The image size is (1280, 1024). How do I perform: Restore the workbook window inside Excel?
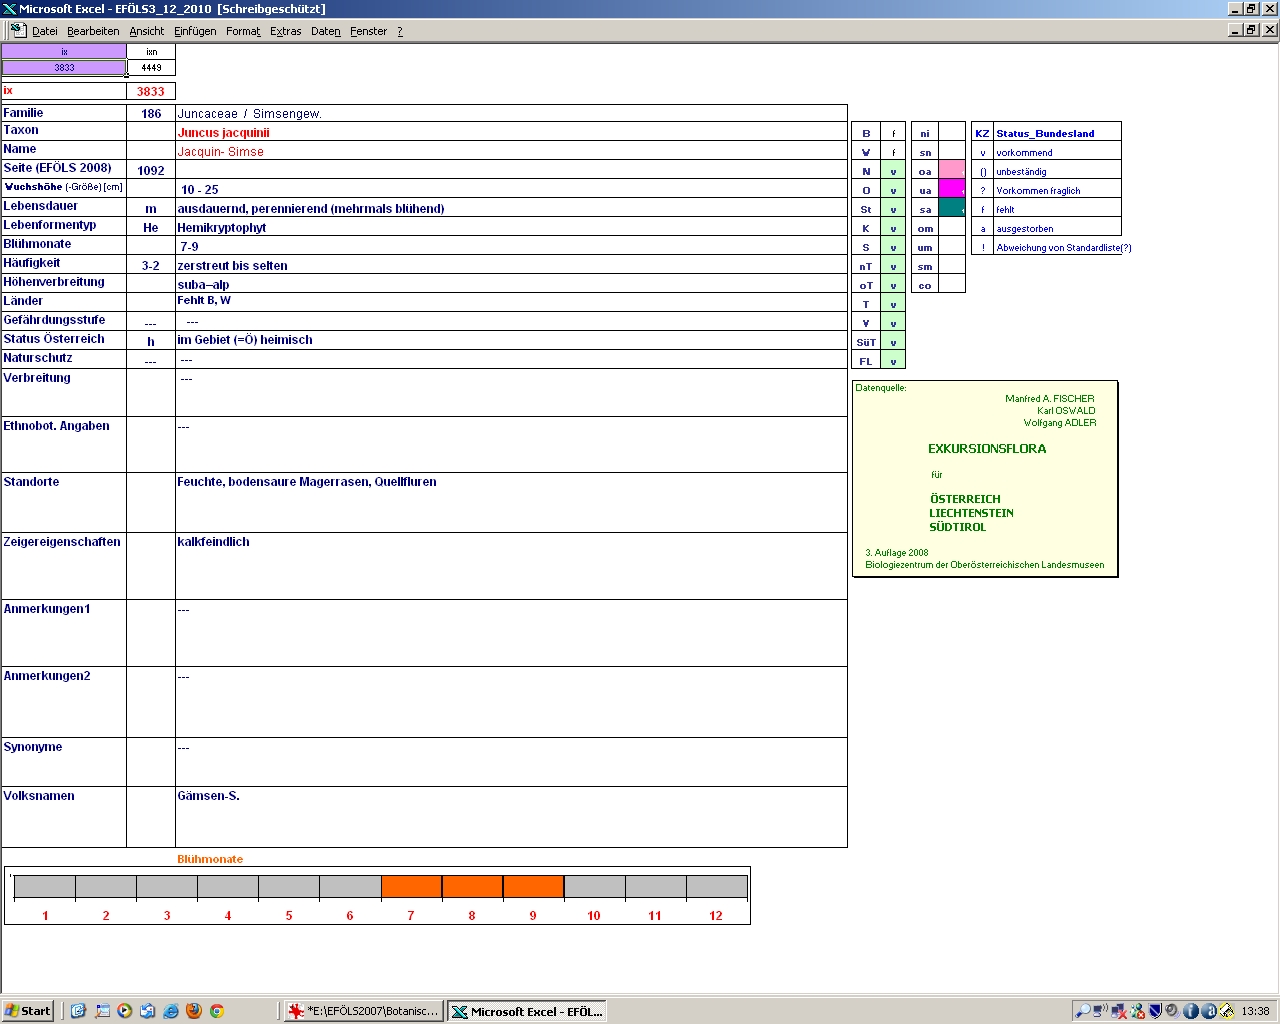coord(1252,29)
